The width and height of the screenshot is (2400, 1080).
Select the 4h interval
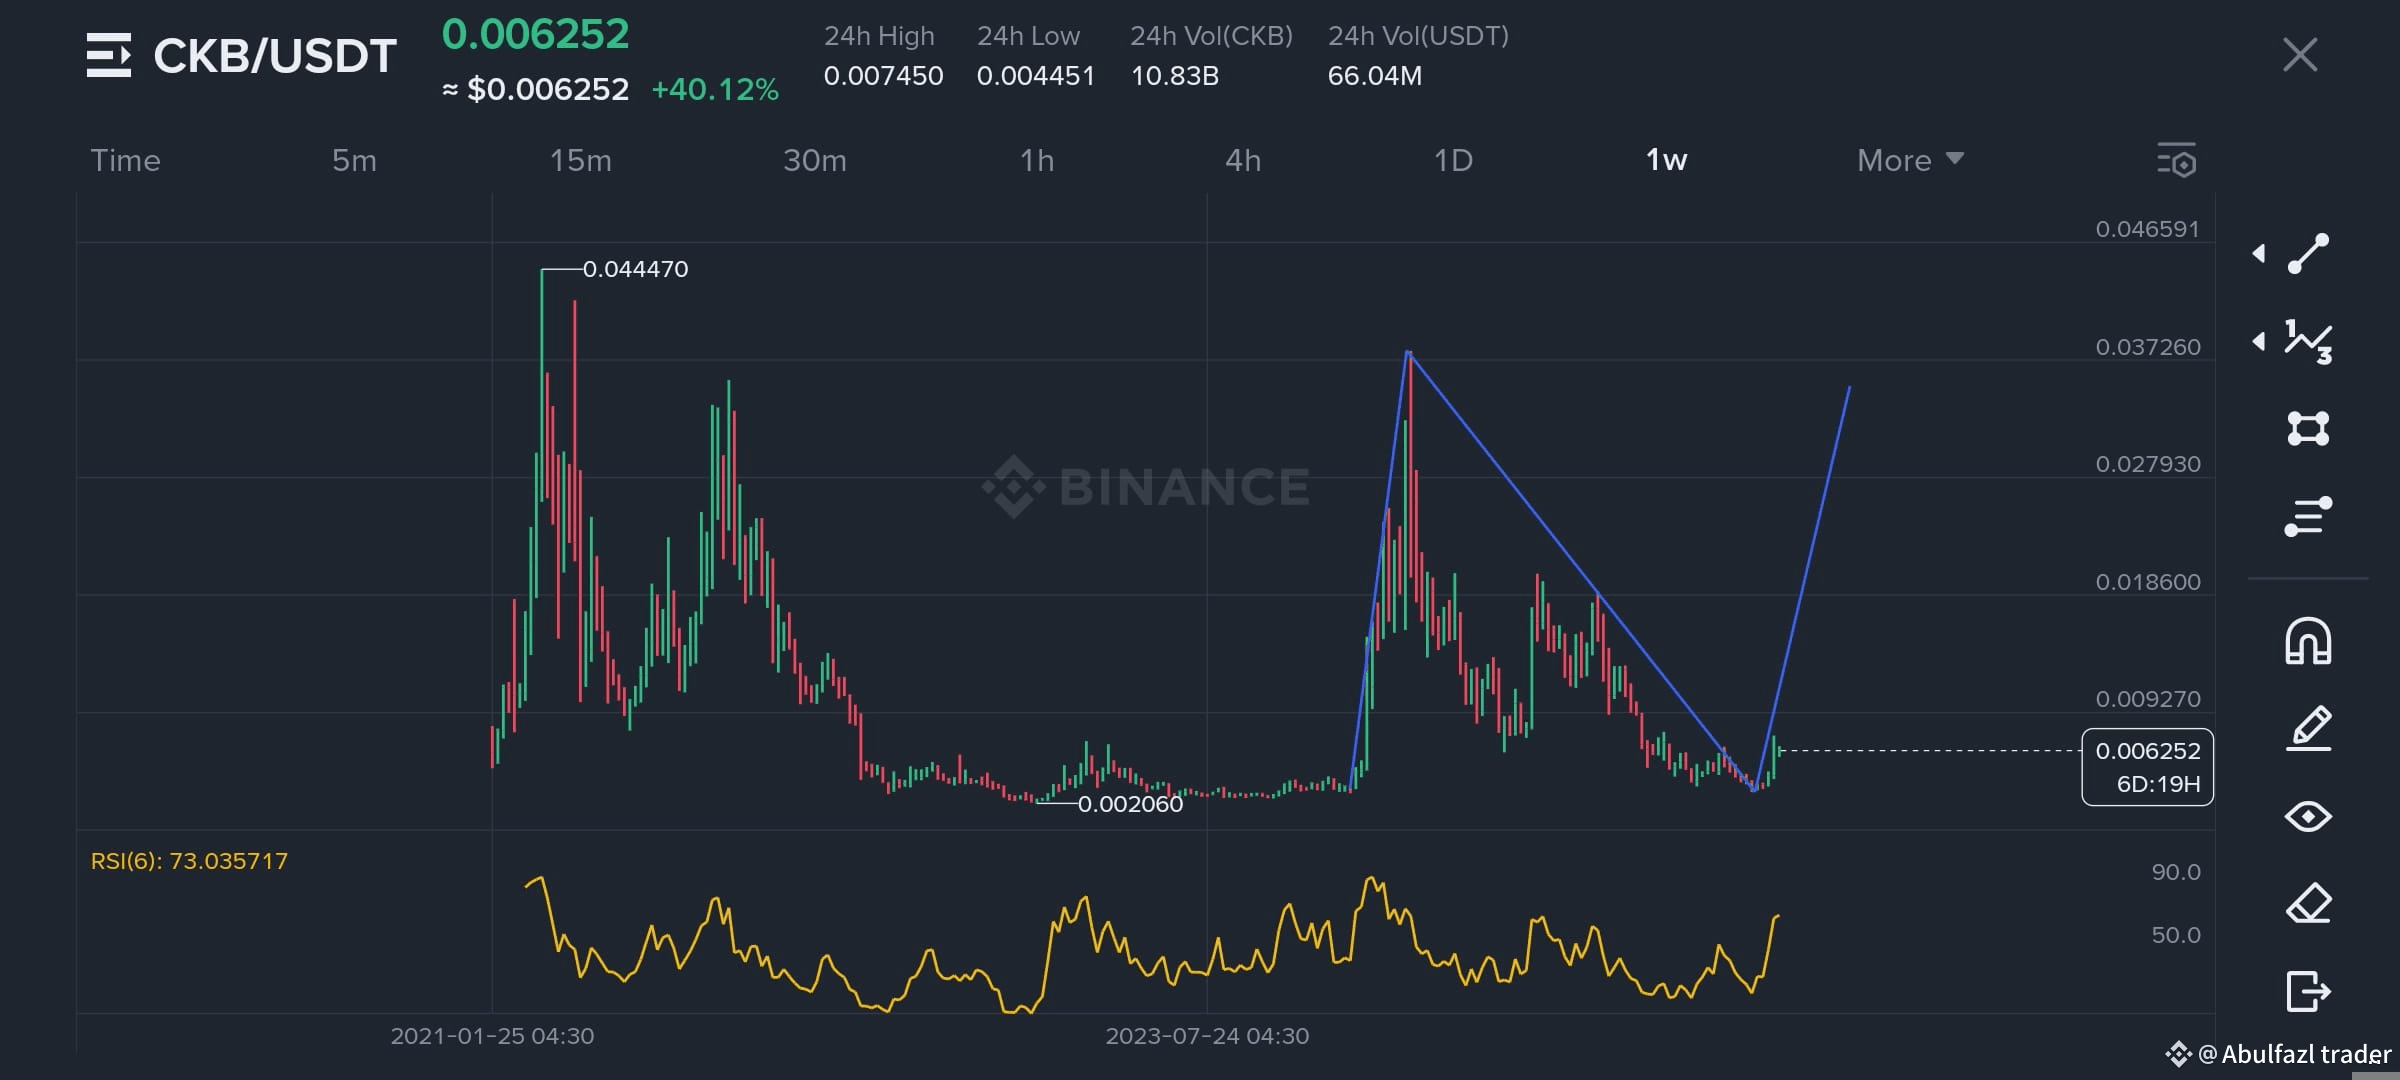[x=1243, y=160]
